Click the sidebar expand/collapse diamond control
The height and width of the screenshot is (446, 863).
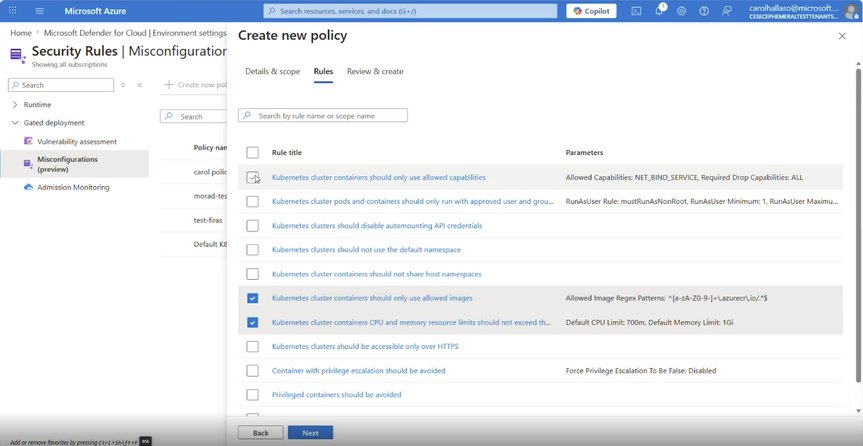(123, 85)
